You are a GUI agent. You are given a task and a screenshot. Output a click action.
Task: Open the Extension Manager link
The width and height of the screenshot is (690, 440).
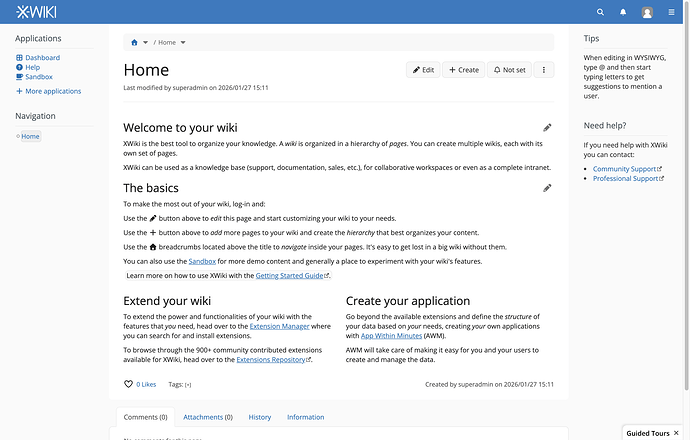[x=279, y=326]
